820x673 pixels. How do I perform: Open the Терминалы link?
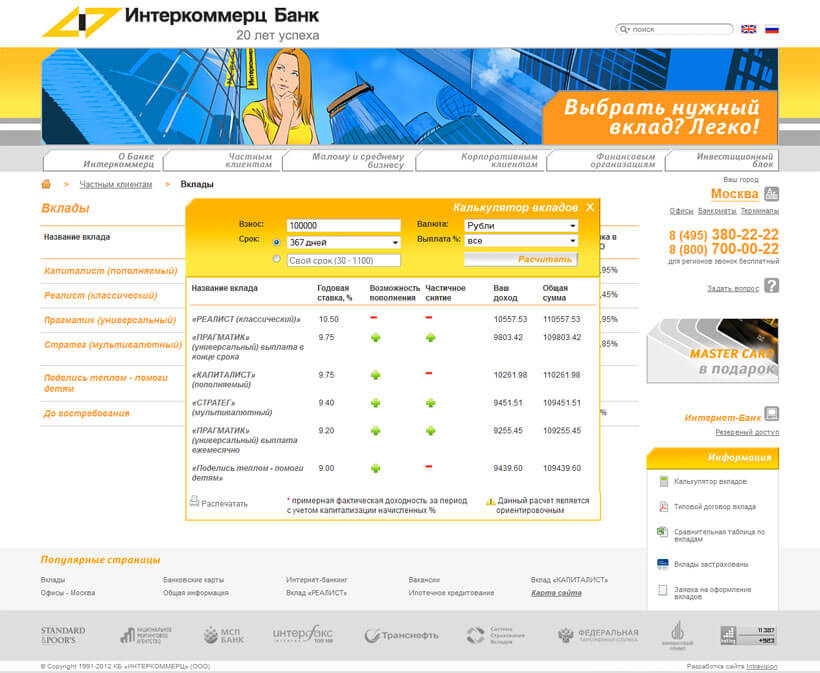point(760,211)
